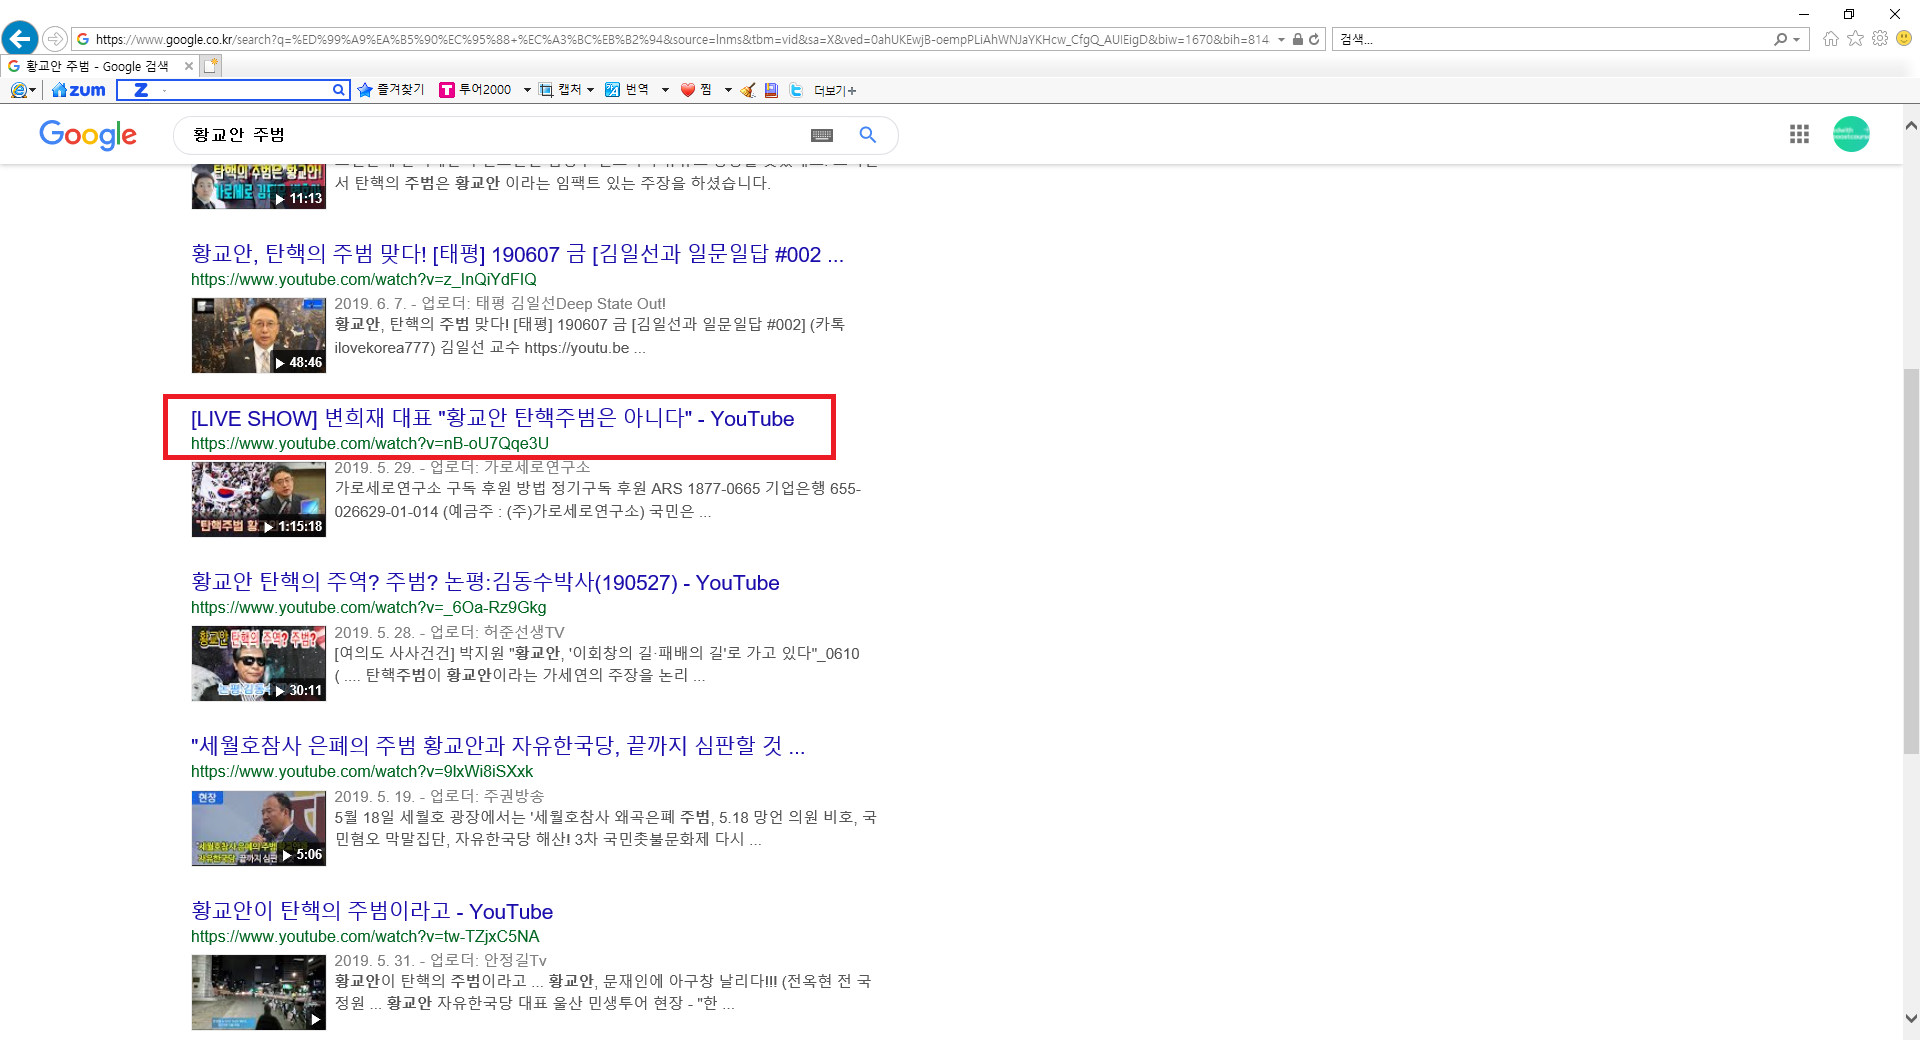Open '황교안이 탄핵의 주범이라고 - YouTube' result
1920x1040 pixels.
[372, 911]
